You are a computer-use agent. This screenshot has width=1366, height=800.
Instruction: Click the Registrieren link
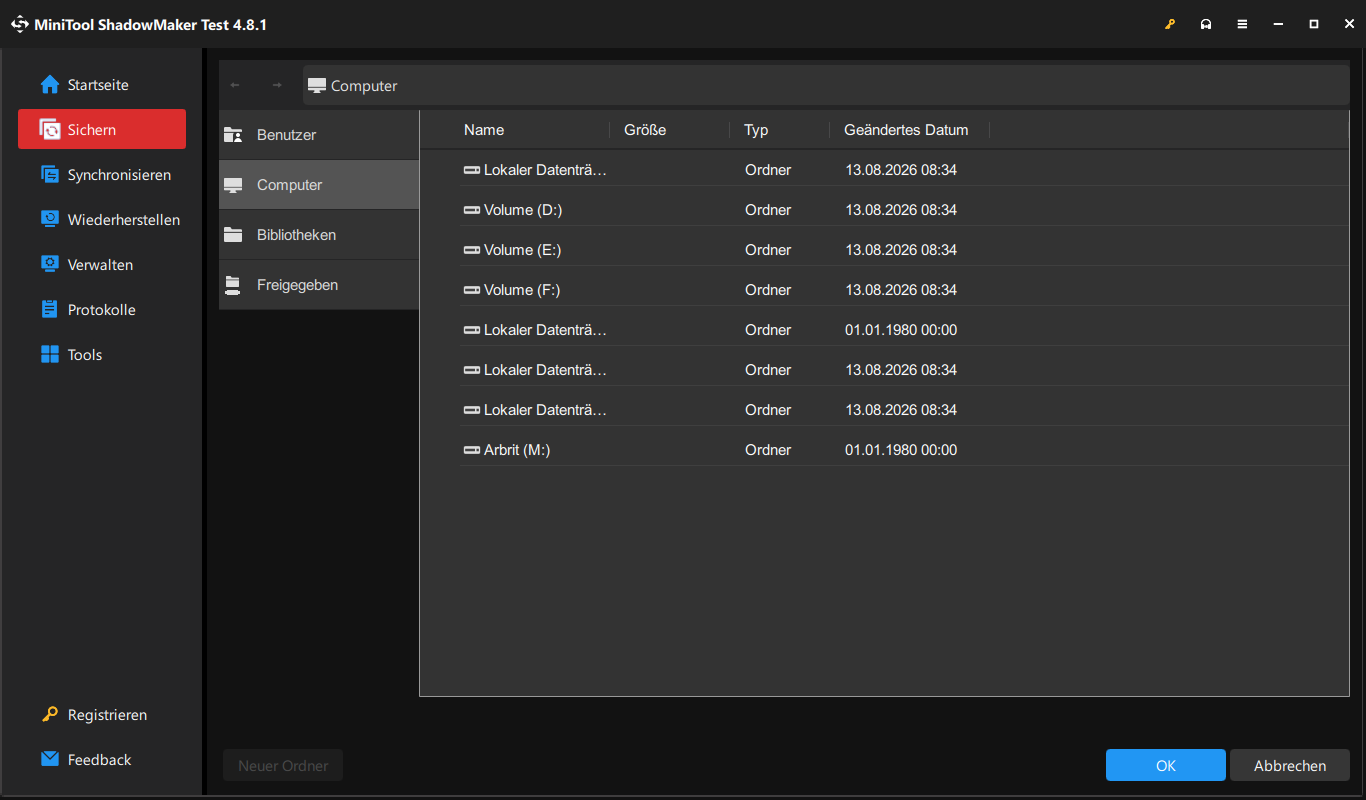(x=101, y=715)
